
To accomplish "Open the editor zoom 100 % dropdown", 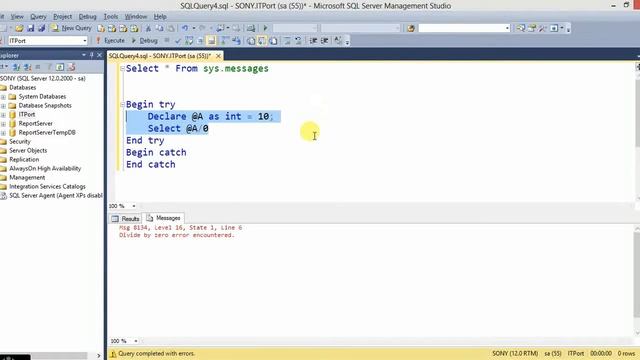I will pos(134,206).
